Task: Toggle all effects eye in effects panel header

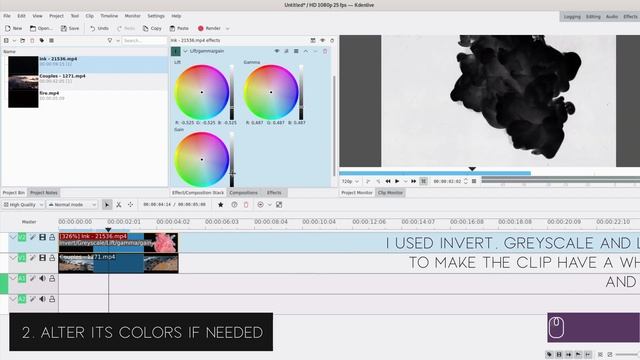Action: coord(322,40)
